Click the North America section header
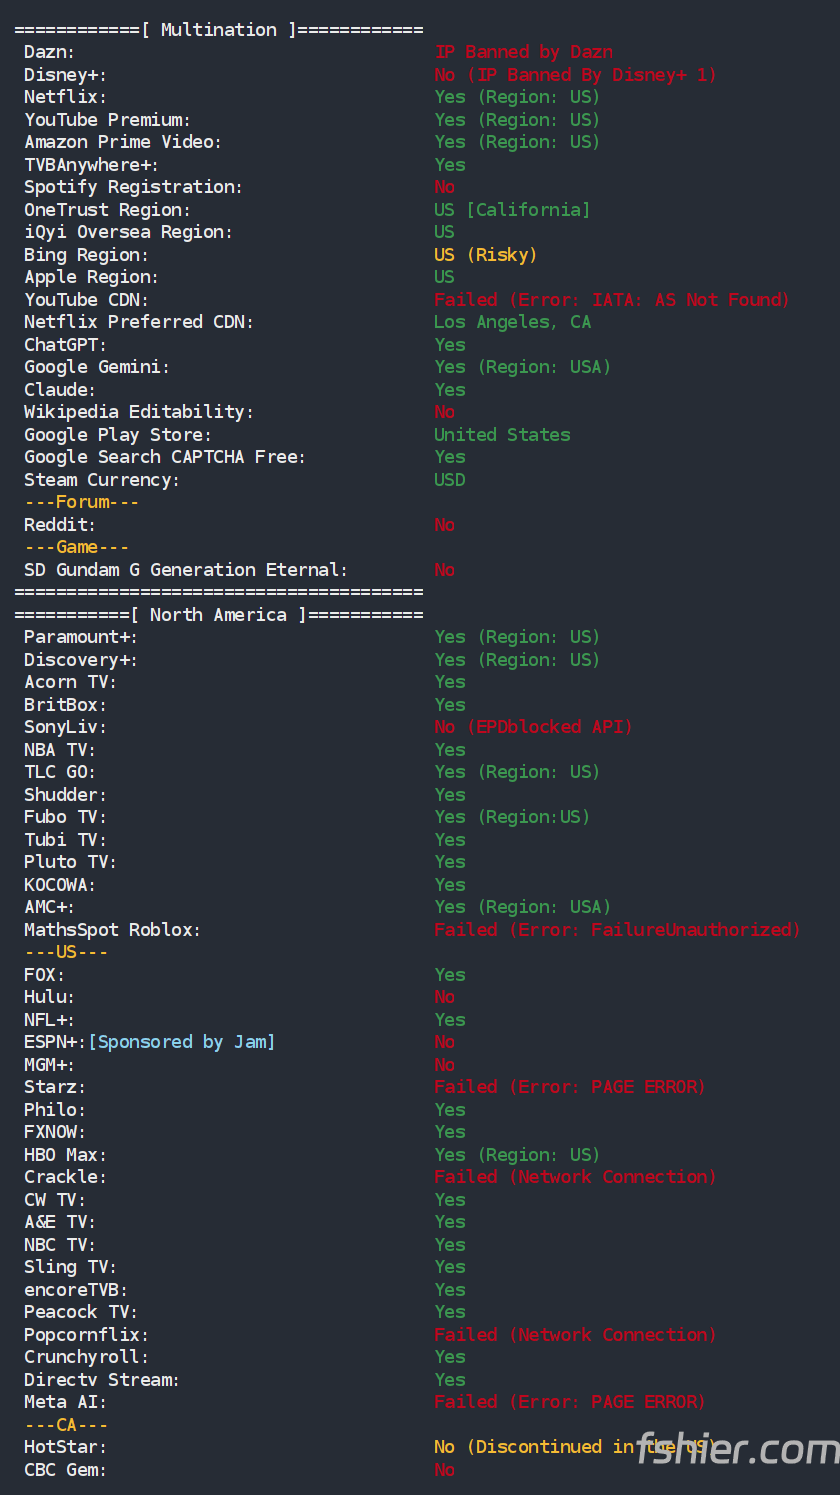This screenshot has height=1495, width=840. (218, 615)
